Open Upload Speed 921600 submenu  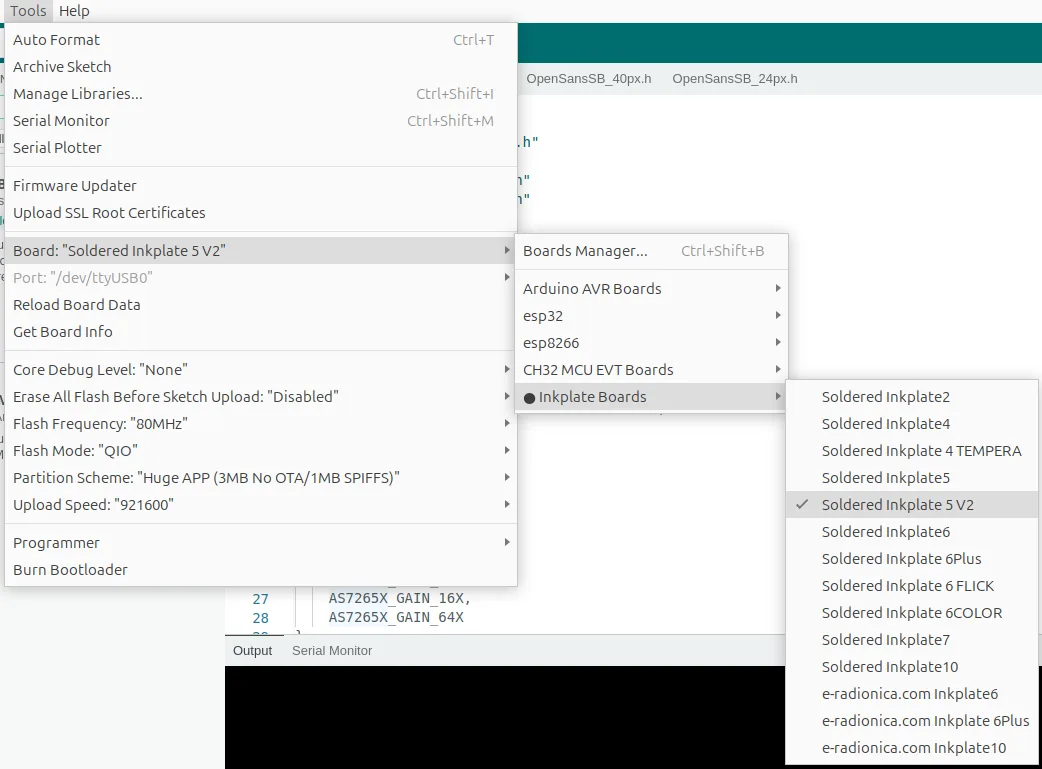pos(94,505)
